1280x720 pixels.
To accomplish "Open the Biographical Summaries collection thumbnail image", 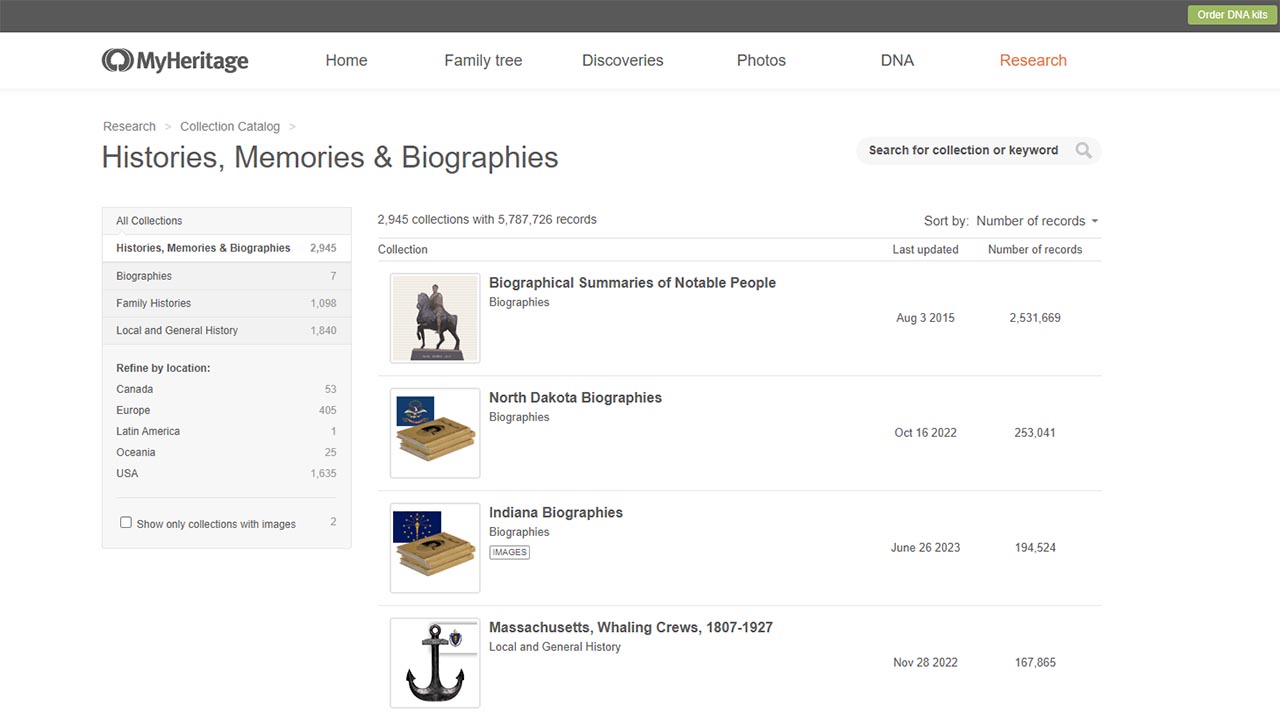I will point(434,318).
